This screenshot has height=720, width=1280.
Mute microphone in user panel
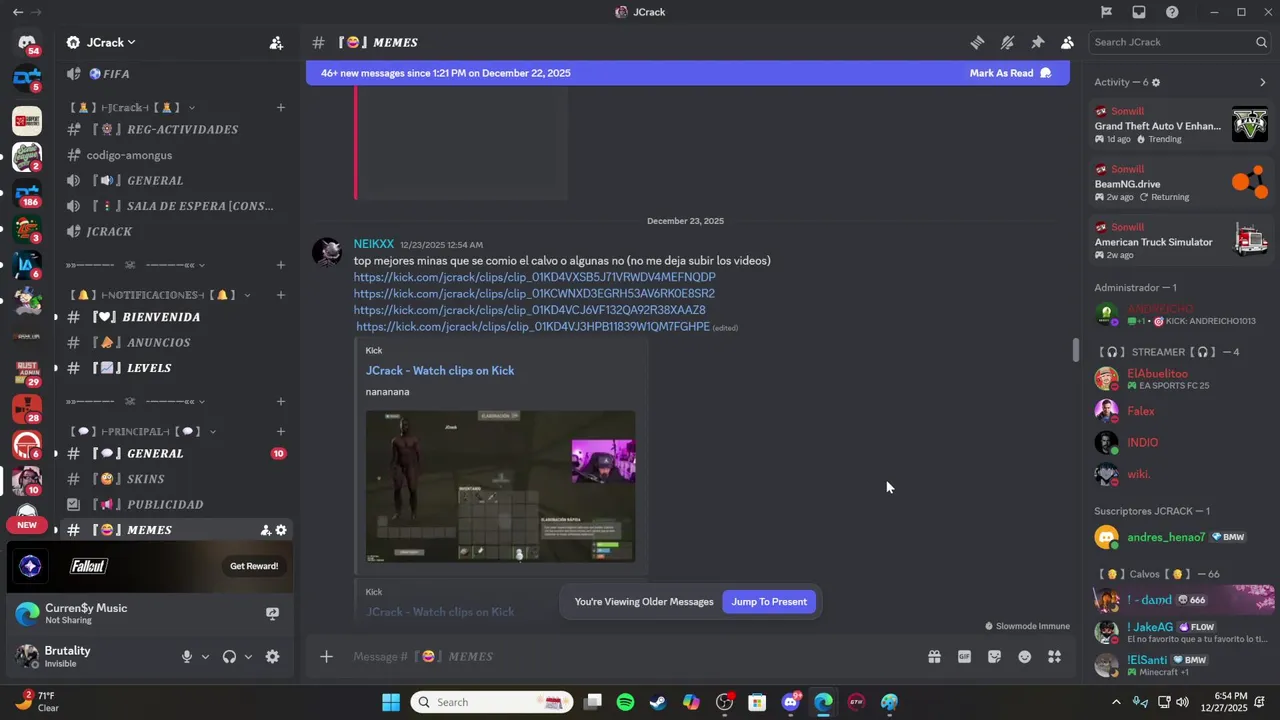pyautogui.click(x=186, y=657)
